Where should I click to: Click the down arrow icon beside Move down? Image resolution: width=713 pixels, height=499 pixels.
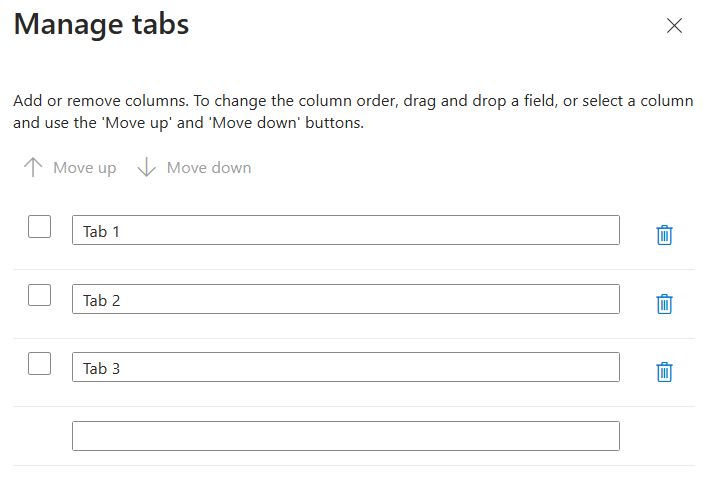point(147,168)
